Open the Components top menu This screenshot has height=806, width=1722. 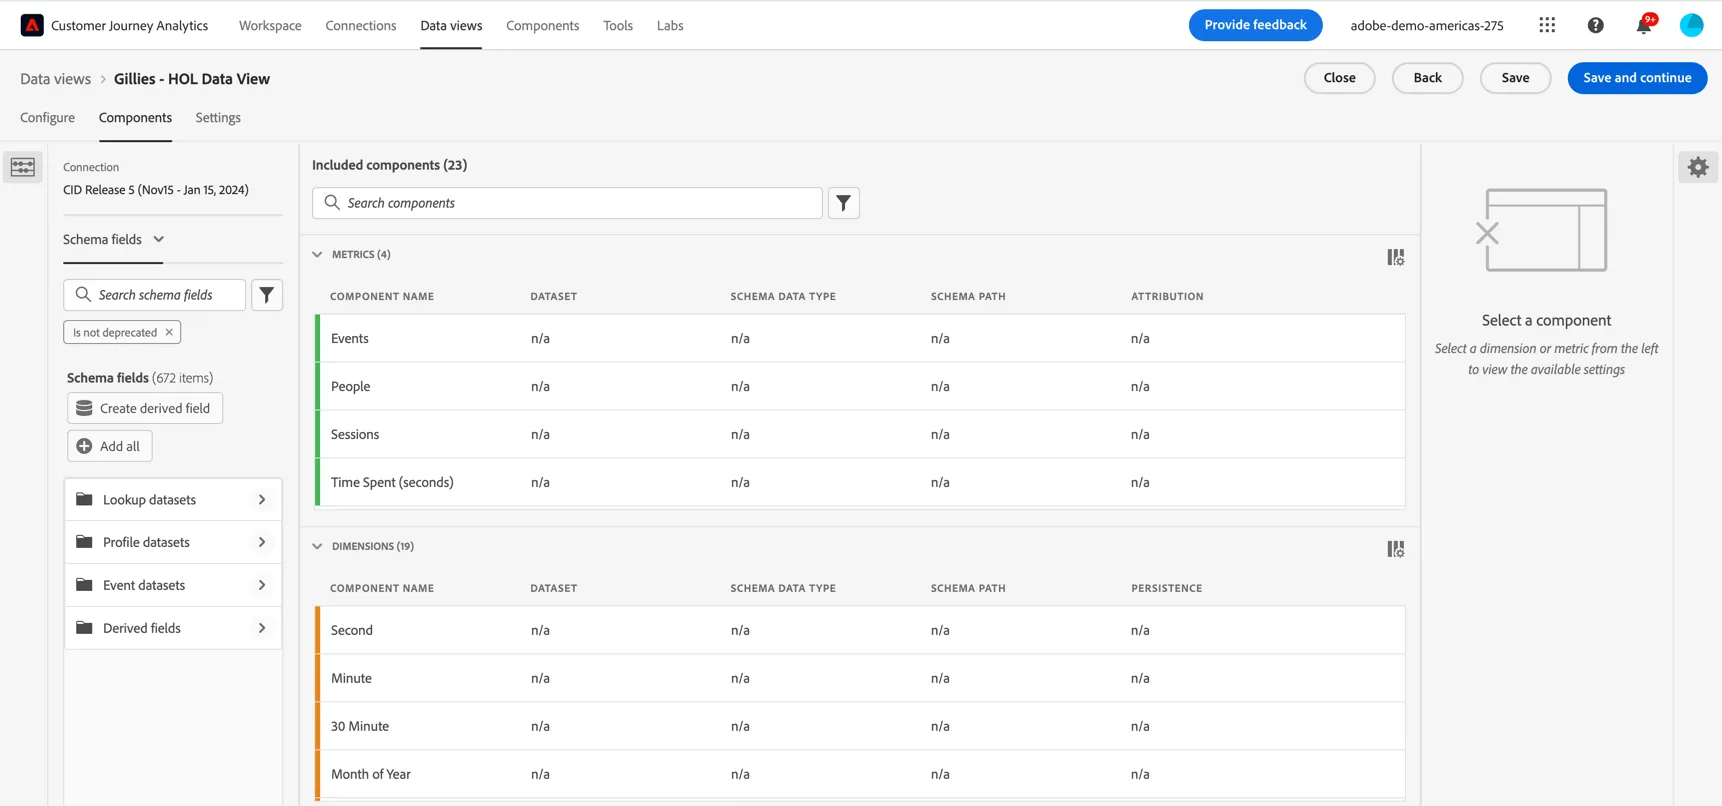tap(542, 25)
